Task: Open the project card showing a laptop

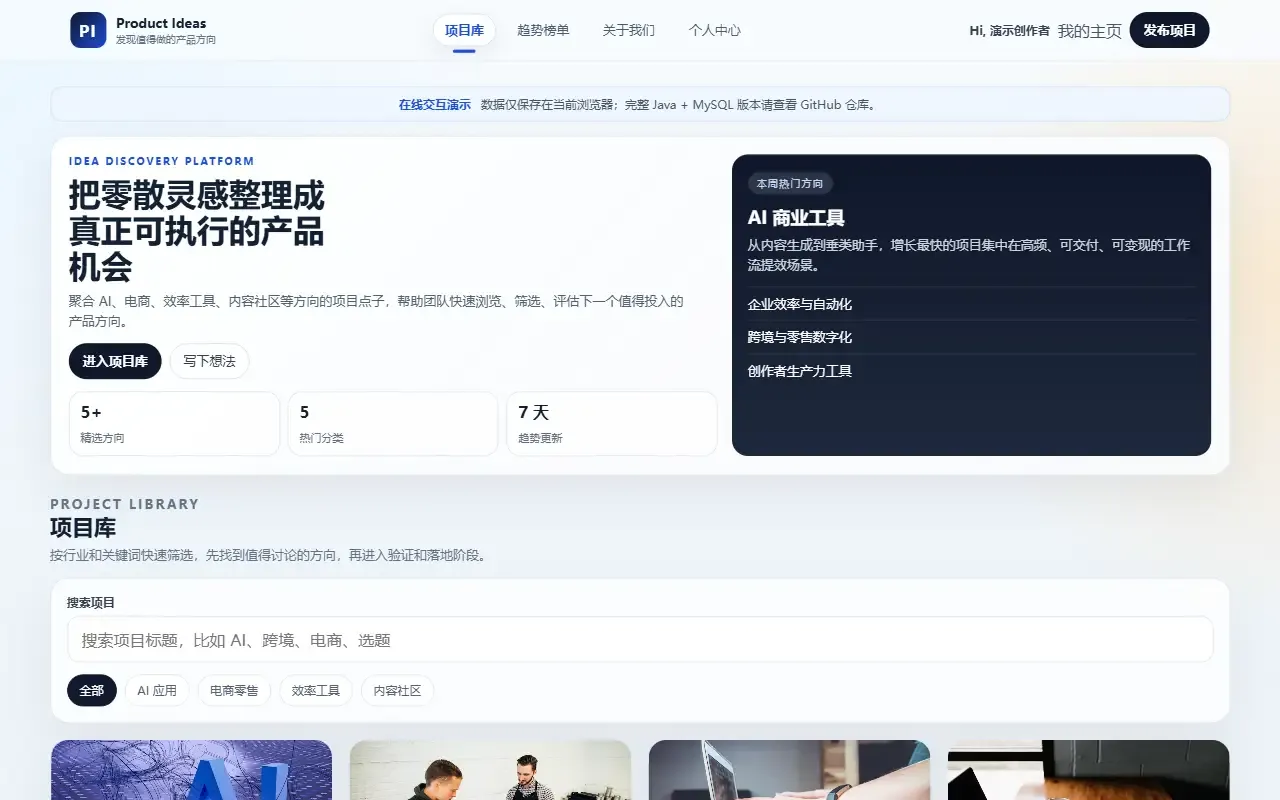Action: [x=789, y=770]
